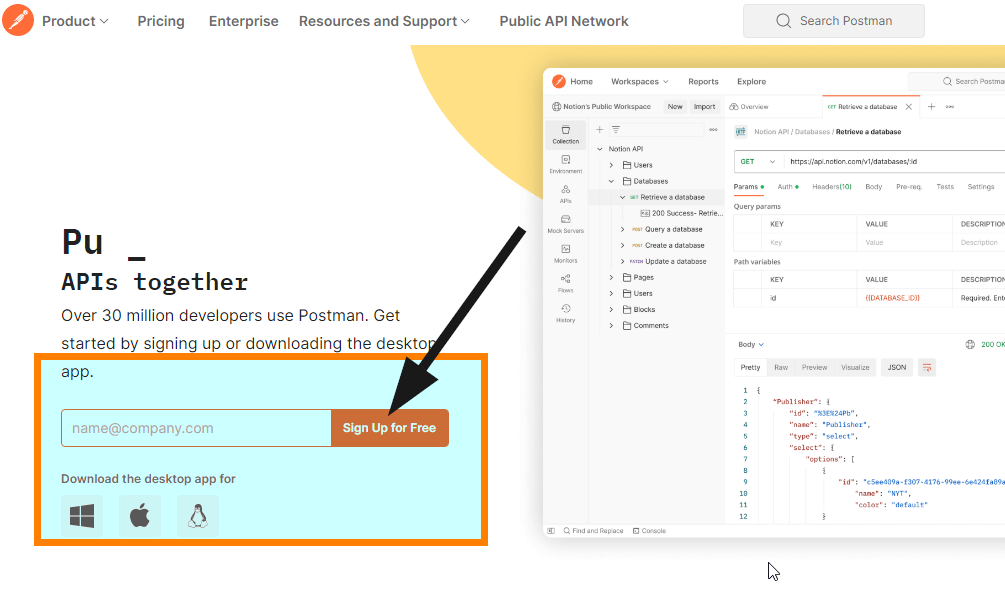Open the Enterprise menu item
Viewport: 1005px width, 610px height.
(x=244, y=21)
